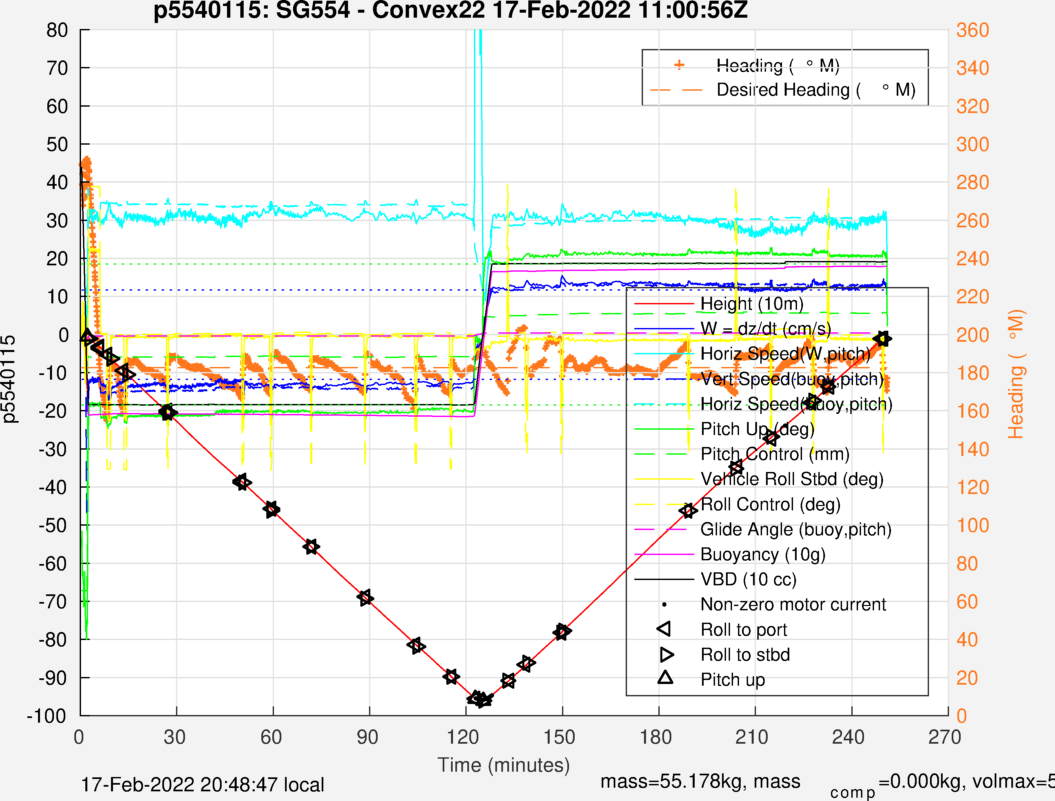Select the red Height (10m) legend line sample
Screen dimensions: 1055x801
pos(664,303)
